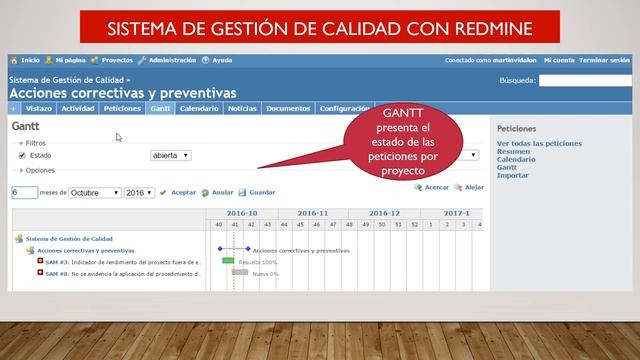Open the Administración menu link

point(172,60)
